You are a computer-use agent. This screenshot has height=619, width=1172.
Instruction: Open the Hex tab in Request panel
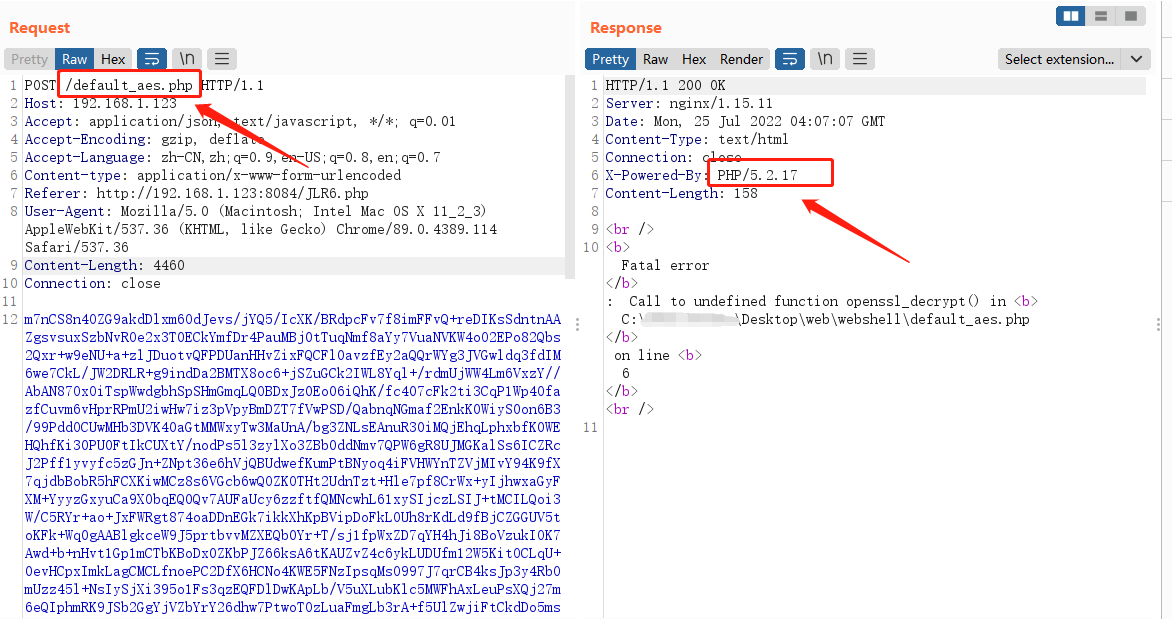(113, 59)
